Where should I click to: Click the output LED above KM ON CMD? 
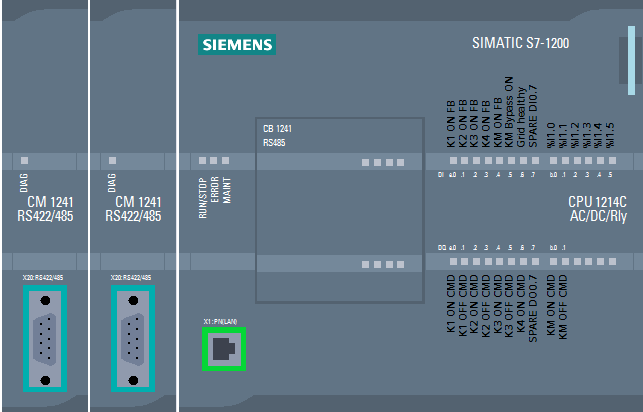point(553,261)
